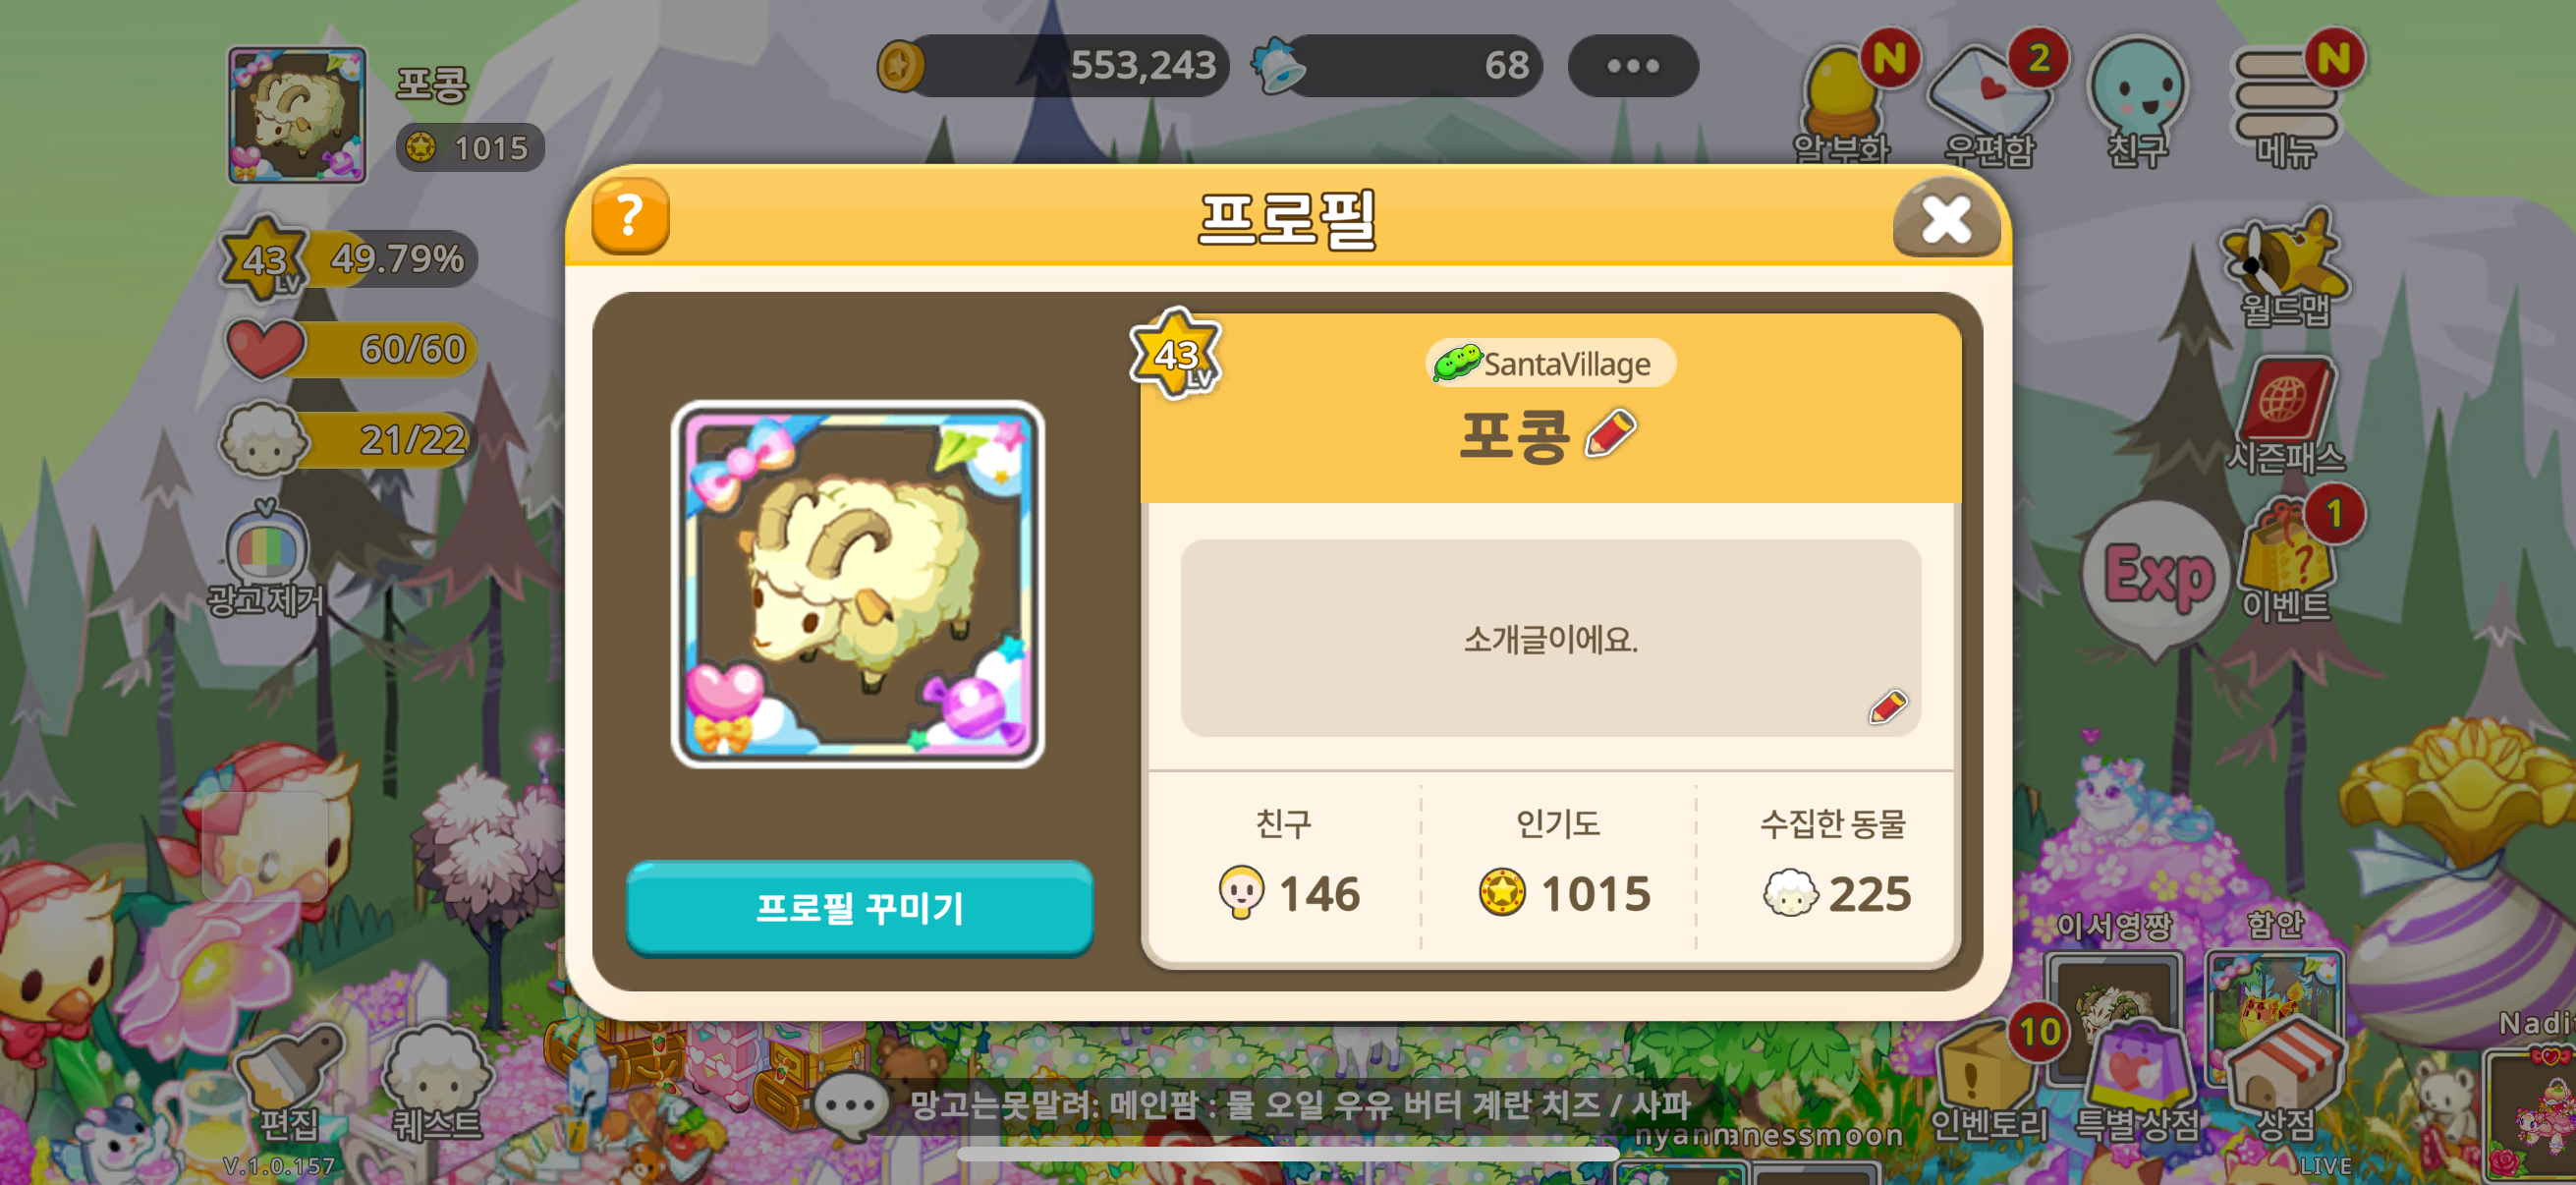
Task: Open the 광고제거 ad removal icon
Action: click(266, 560)
